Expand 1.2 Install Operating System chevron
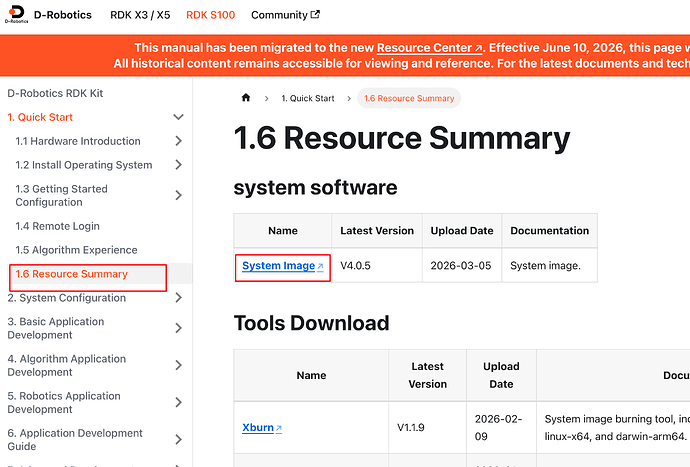 178,165
